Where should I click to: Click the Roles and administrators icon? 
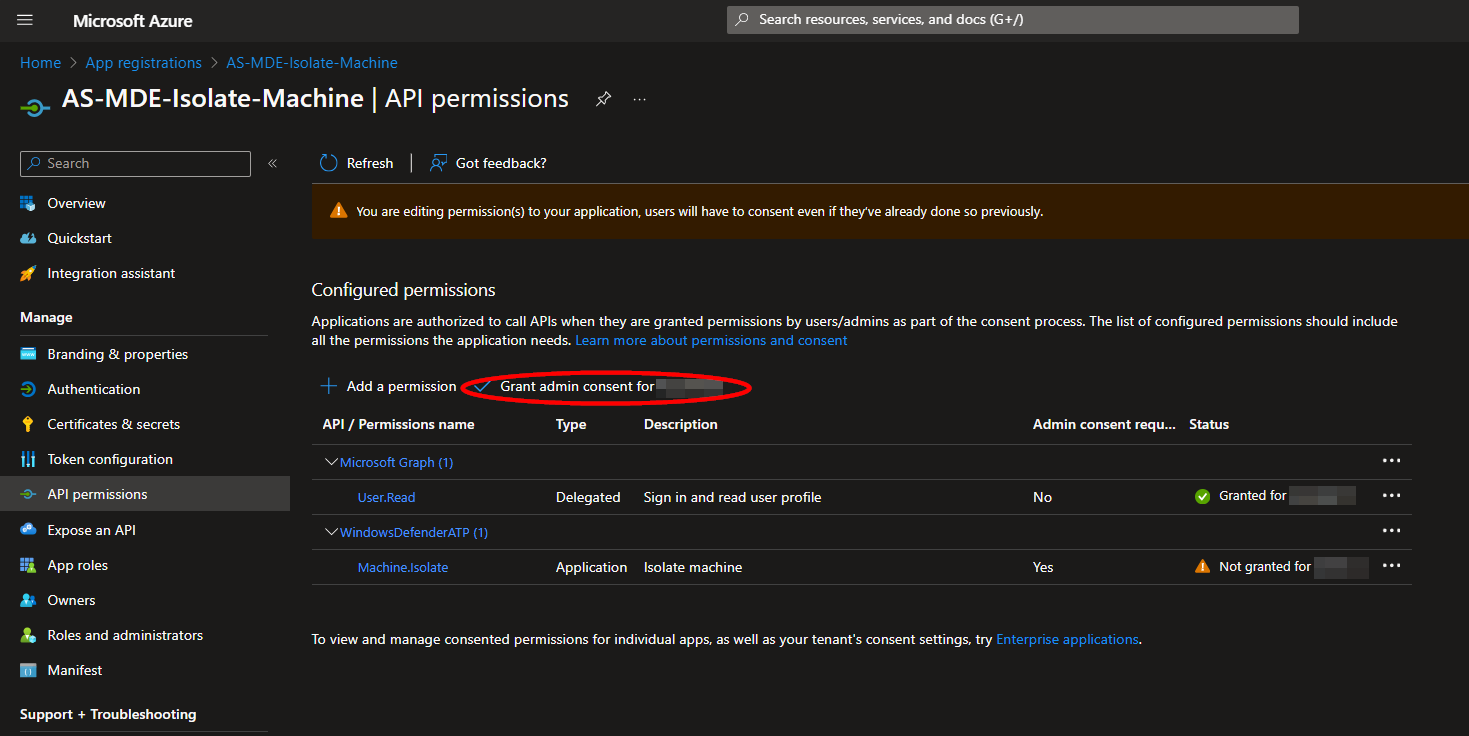28,635
